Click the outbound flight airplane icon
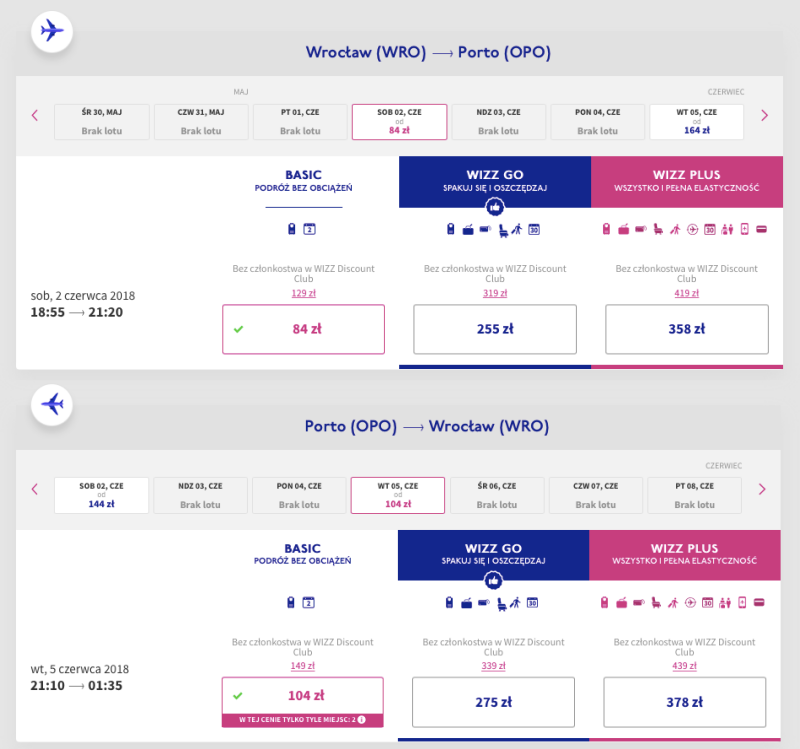Viewport: 800px width, 749px height. [52, 31]
